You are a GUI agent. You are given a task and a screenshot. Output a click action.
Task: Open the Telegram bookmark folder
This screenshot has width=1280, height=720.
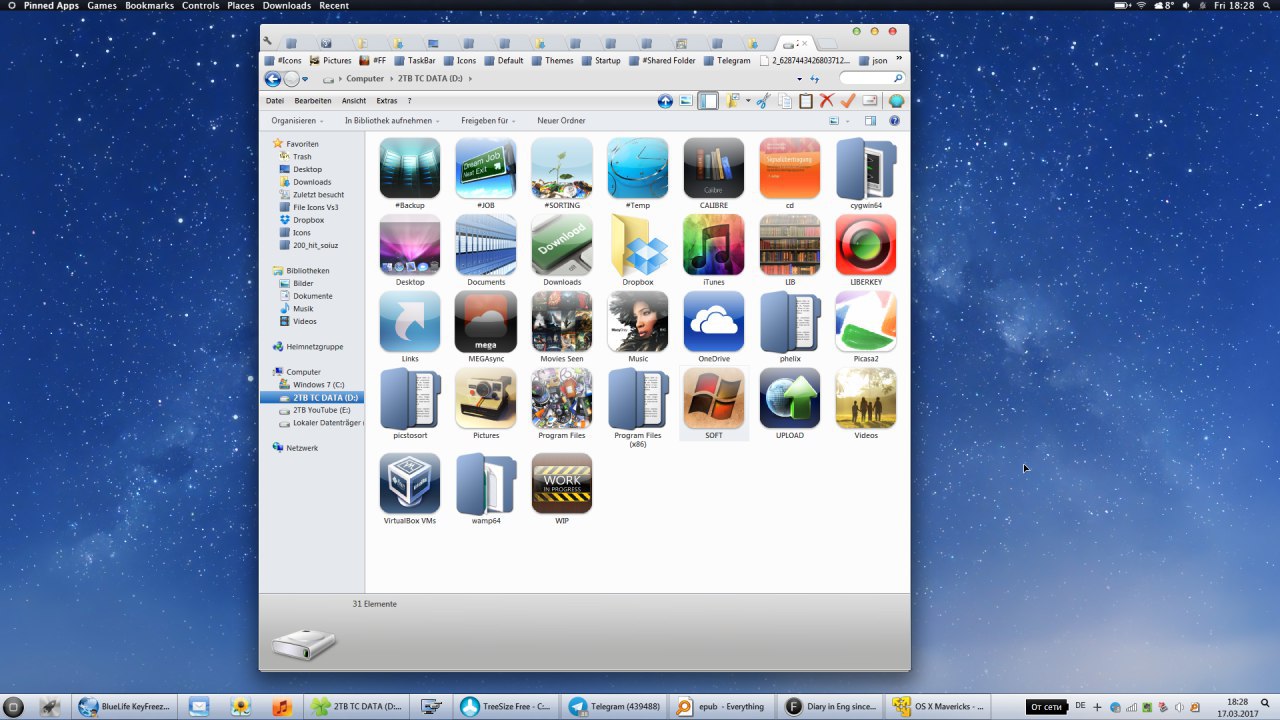tap(726, 60)
